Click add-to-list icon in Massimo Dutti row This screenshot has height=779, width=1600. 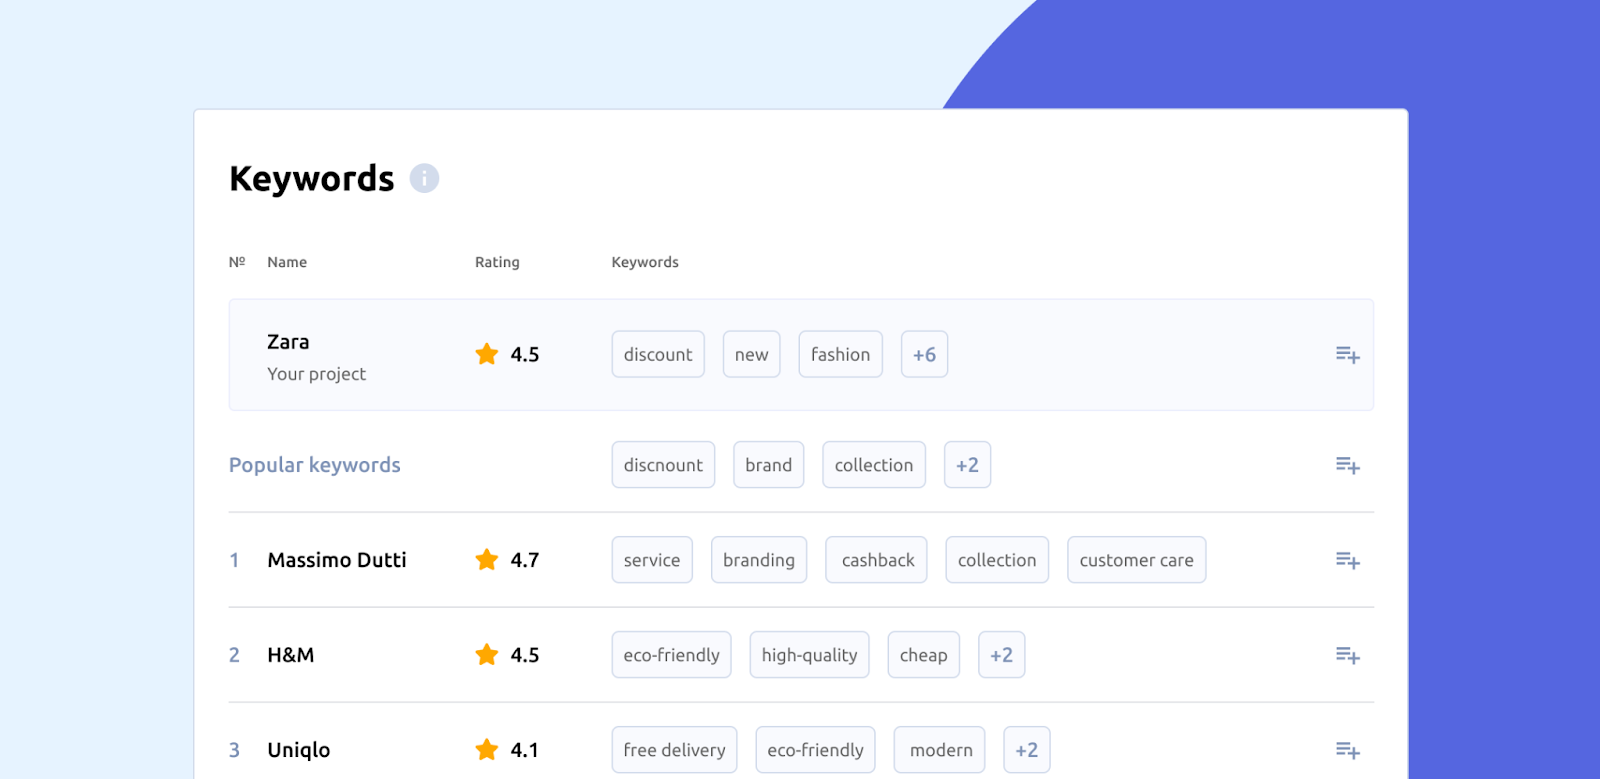(x=1347, y=560)
